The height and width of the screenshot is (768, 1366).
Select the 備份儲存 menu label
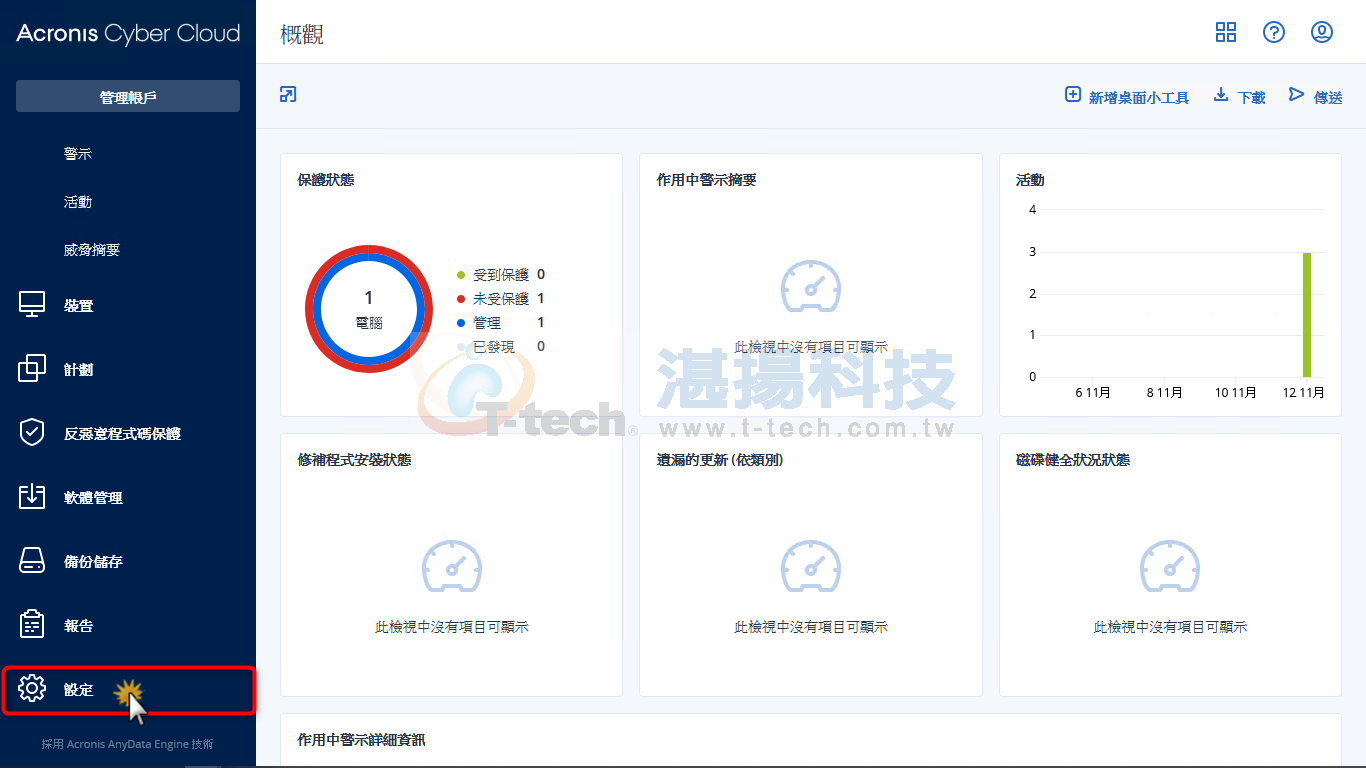[x=93, y=562]
